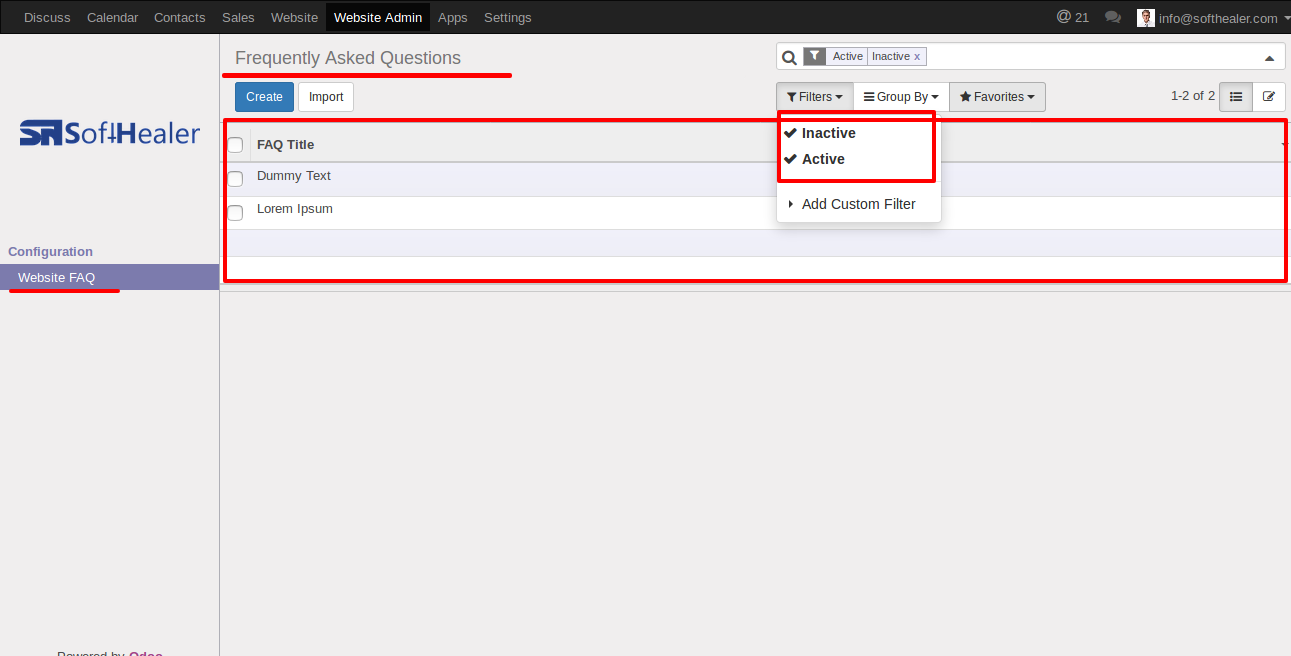The height and width of the screenshot is (656, 1291).
Task: Open the Favorites dropdown
Action: tap(997, 97)
